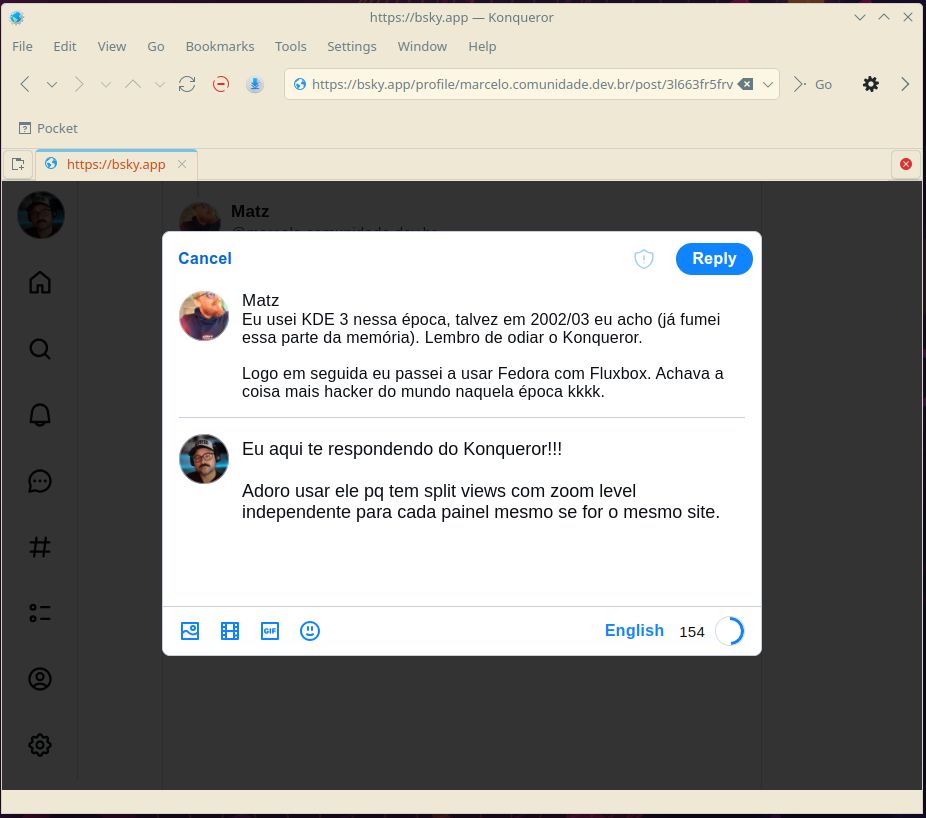This screenshot has height=818, width=926.
Task: Close the bsky.app tab with its x
Action: coord(182,164)
